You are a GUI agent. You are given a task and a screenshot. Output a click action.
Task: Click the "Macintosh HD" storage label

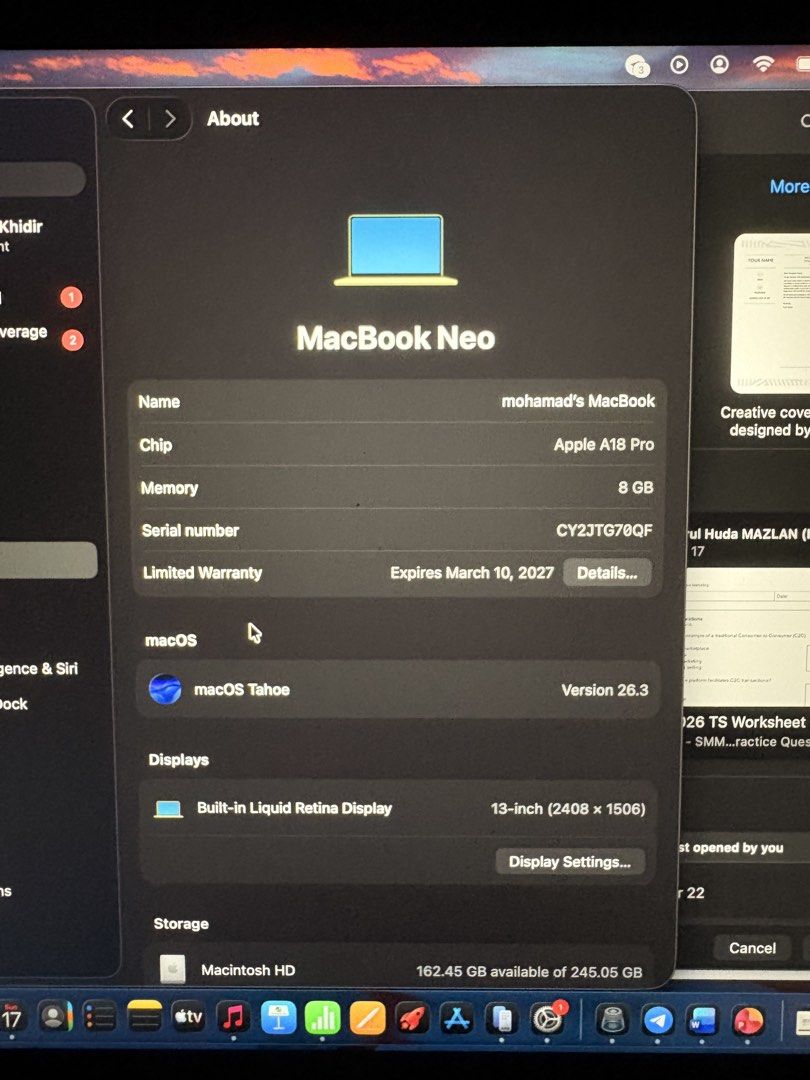coord(248,970)
